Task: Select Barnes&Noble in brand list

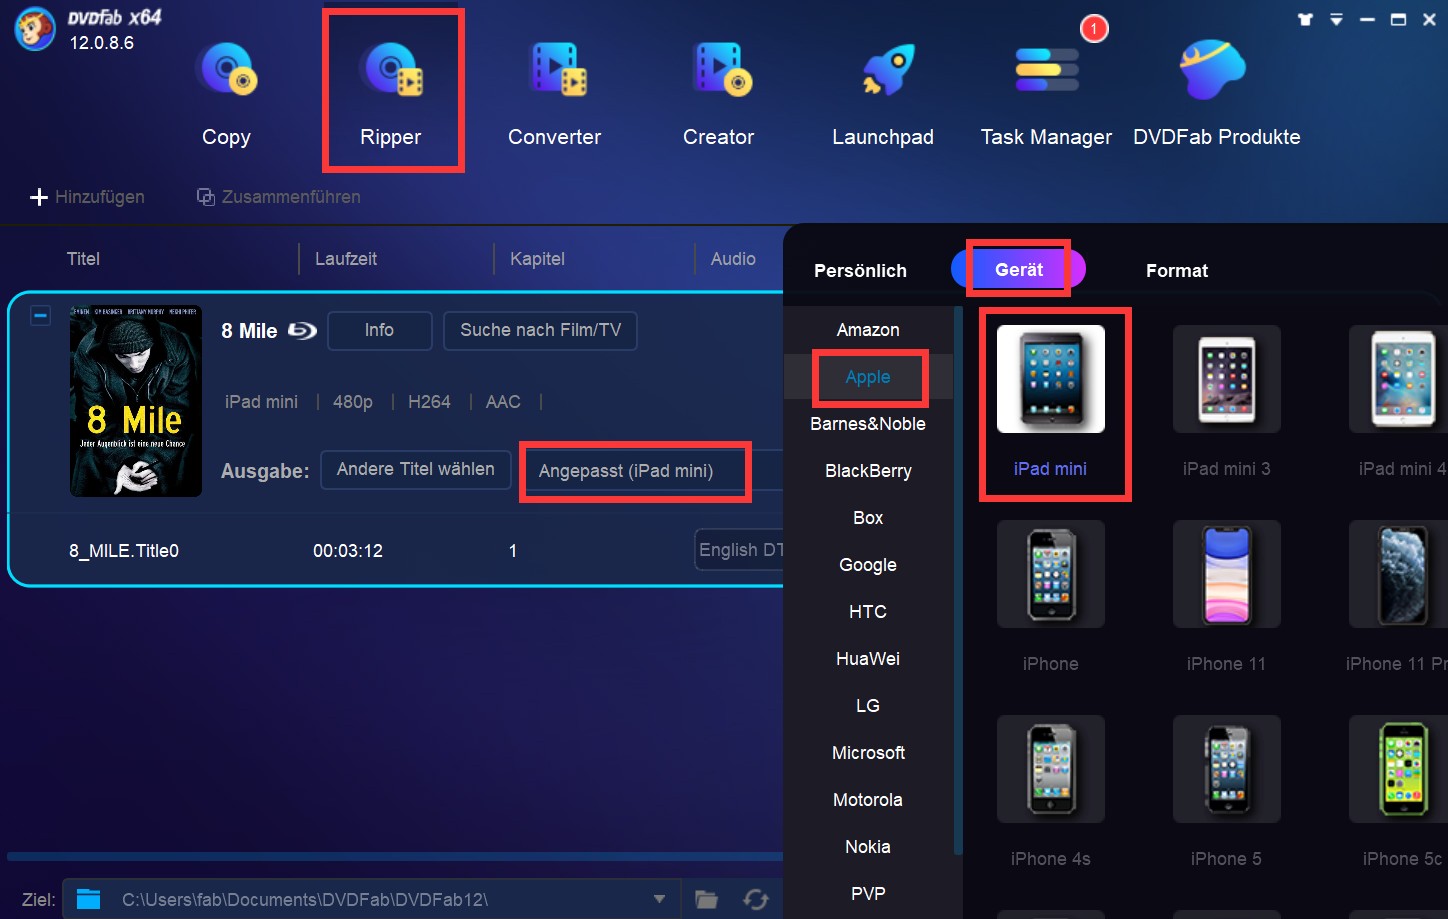Action: point(868,424)
